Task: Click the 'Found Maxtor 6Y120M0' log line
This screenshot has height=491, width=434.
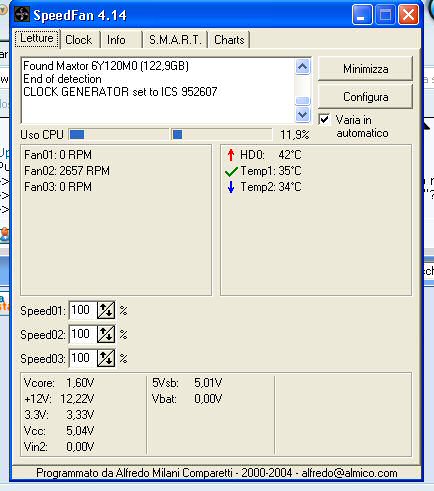Action: point(106,66)
